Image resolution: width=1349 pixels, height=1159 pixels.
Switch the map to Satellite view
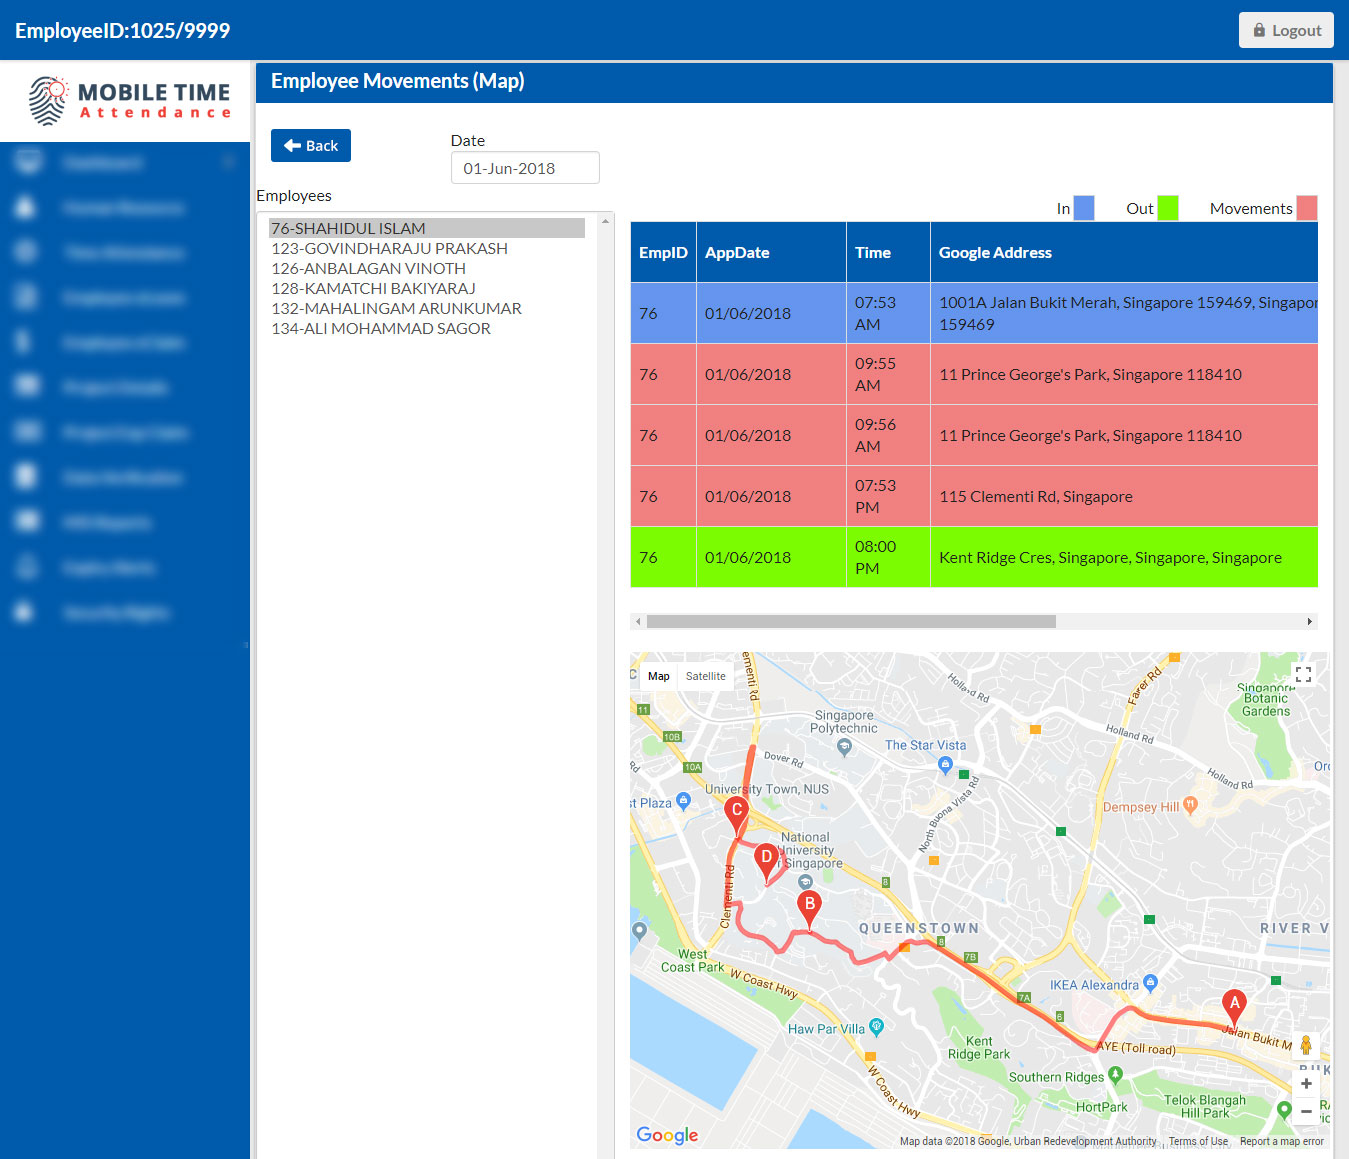(x=705, y=676)
